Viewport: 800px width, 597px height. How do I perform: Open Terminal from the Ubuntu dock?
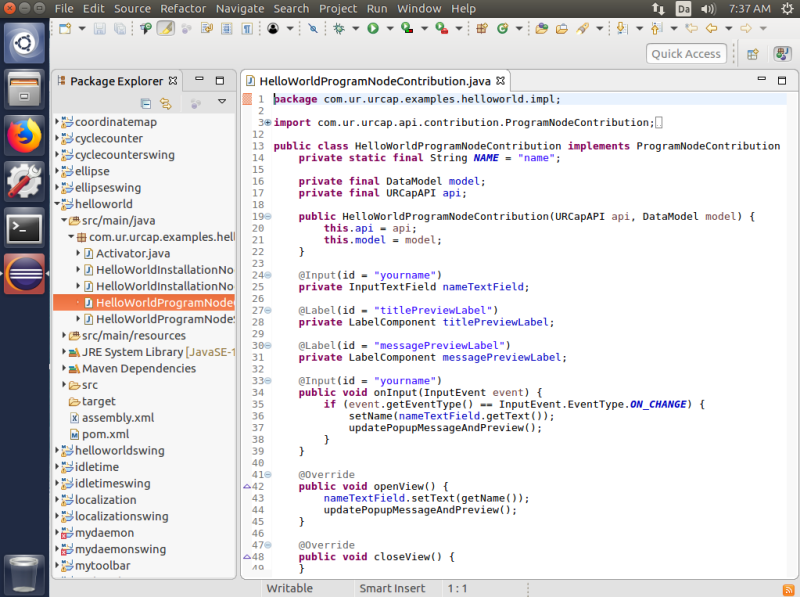click(x=24, y=228)
